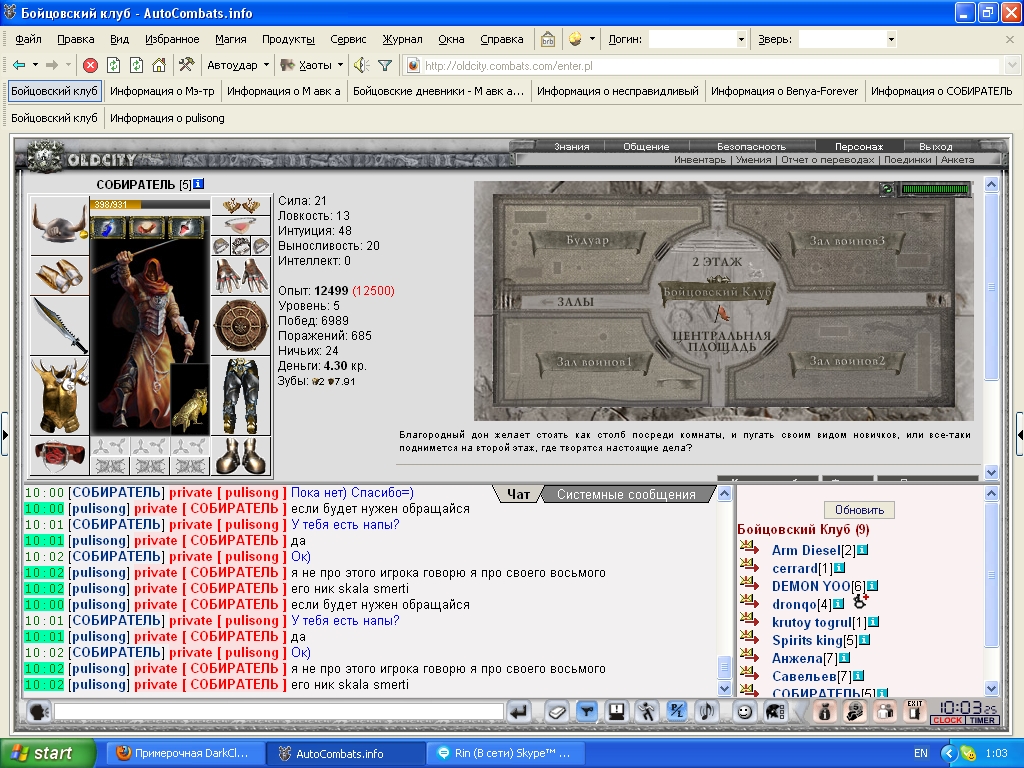Go to home page via house icon
The width and height of the screenshot is (1024, 768).
tap(159, 65)
